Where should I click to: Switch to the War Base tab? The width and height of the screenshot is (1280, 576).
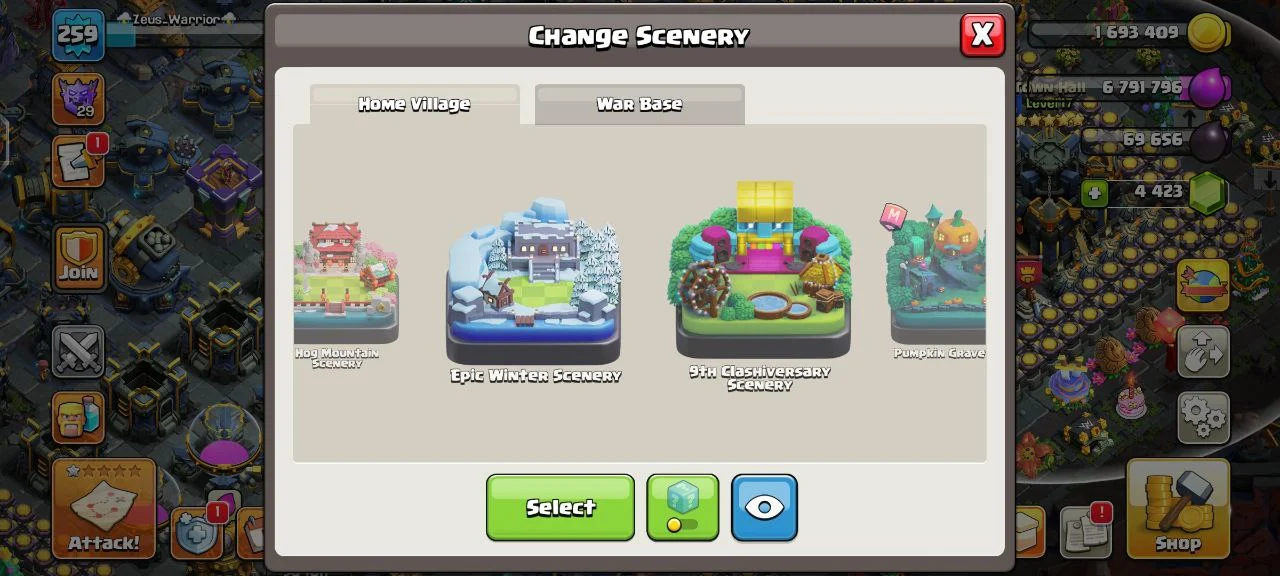tap(639, 104)
